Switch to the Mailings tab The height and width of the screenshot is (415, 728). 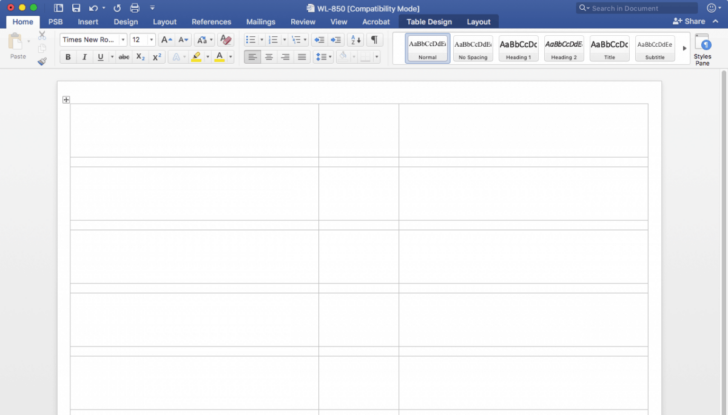[x=260, y=22]
